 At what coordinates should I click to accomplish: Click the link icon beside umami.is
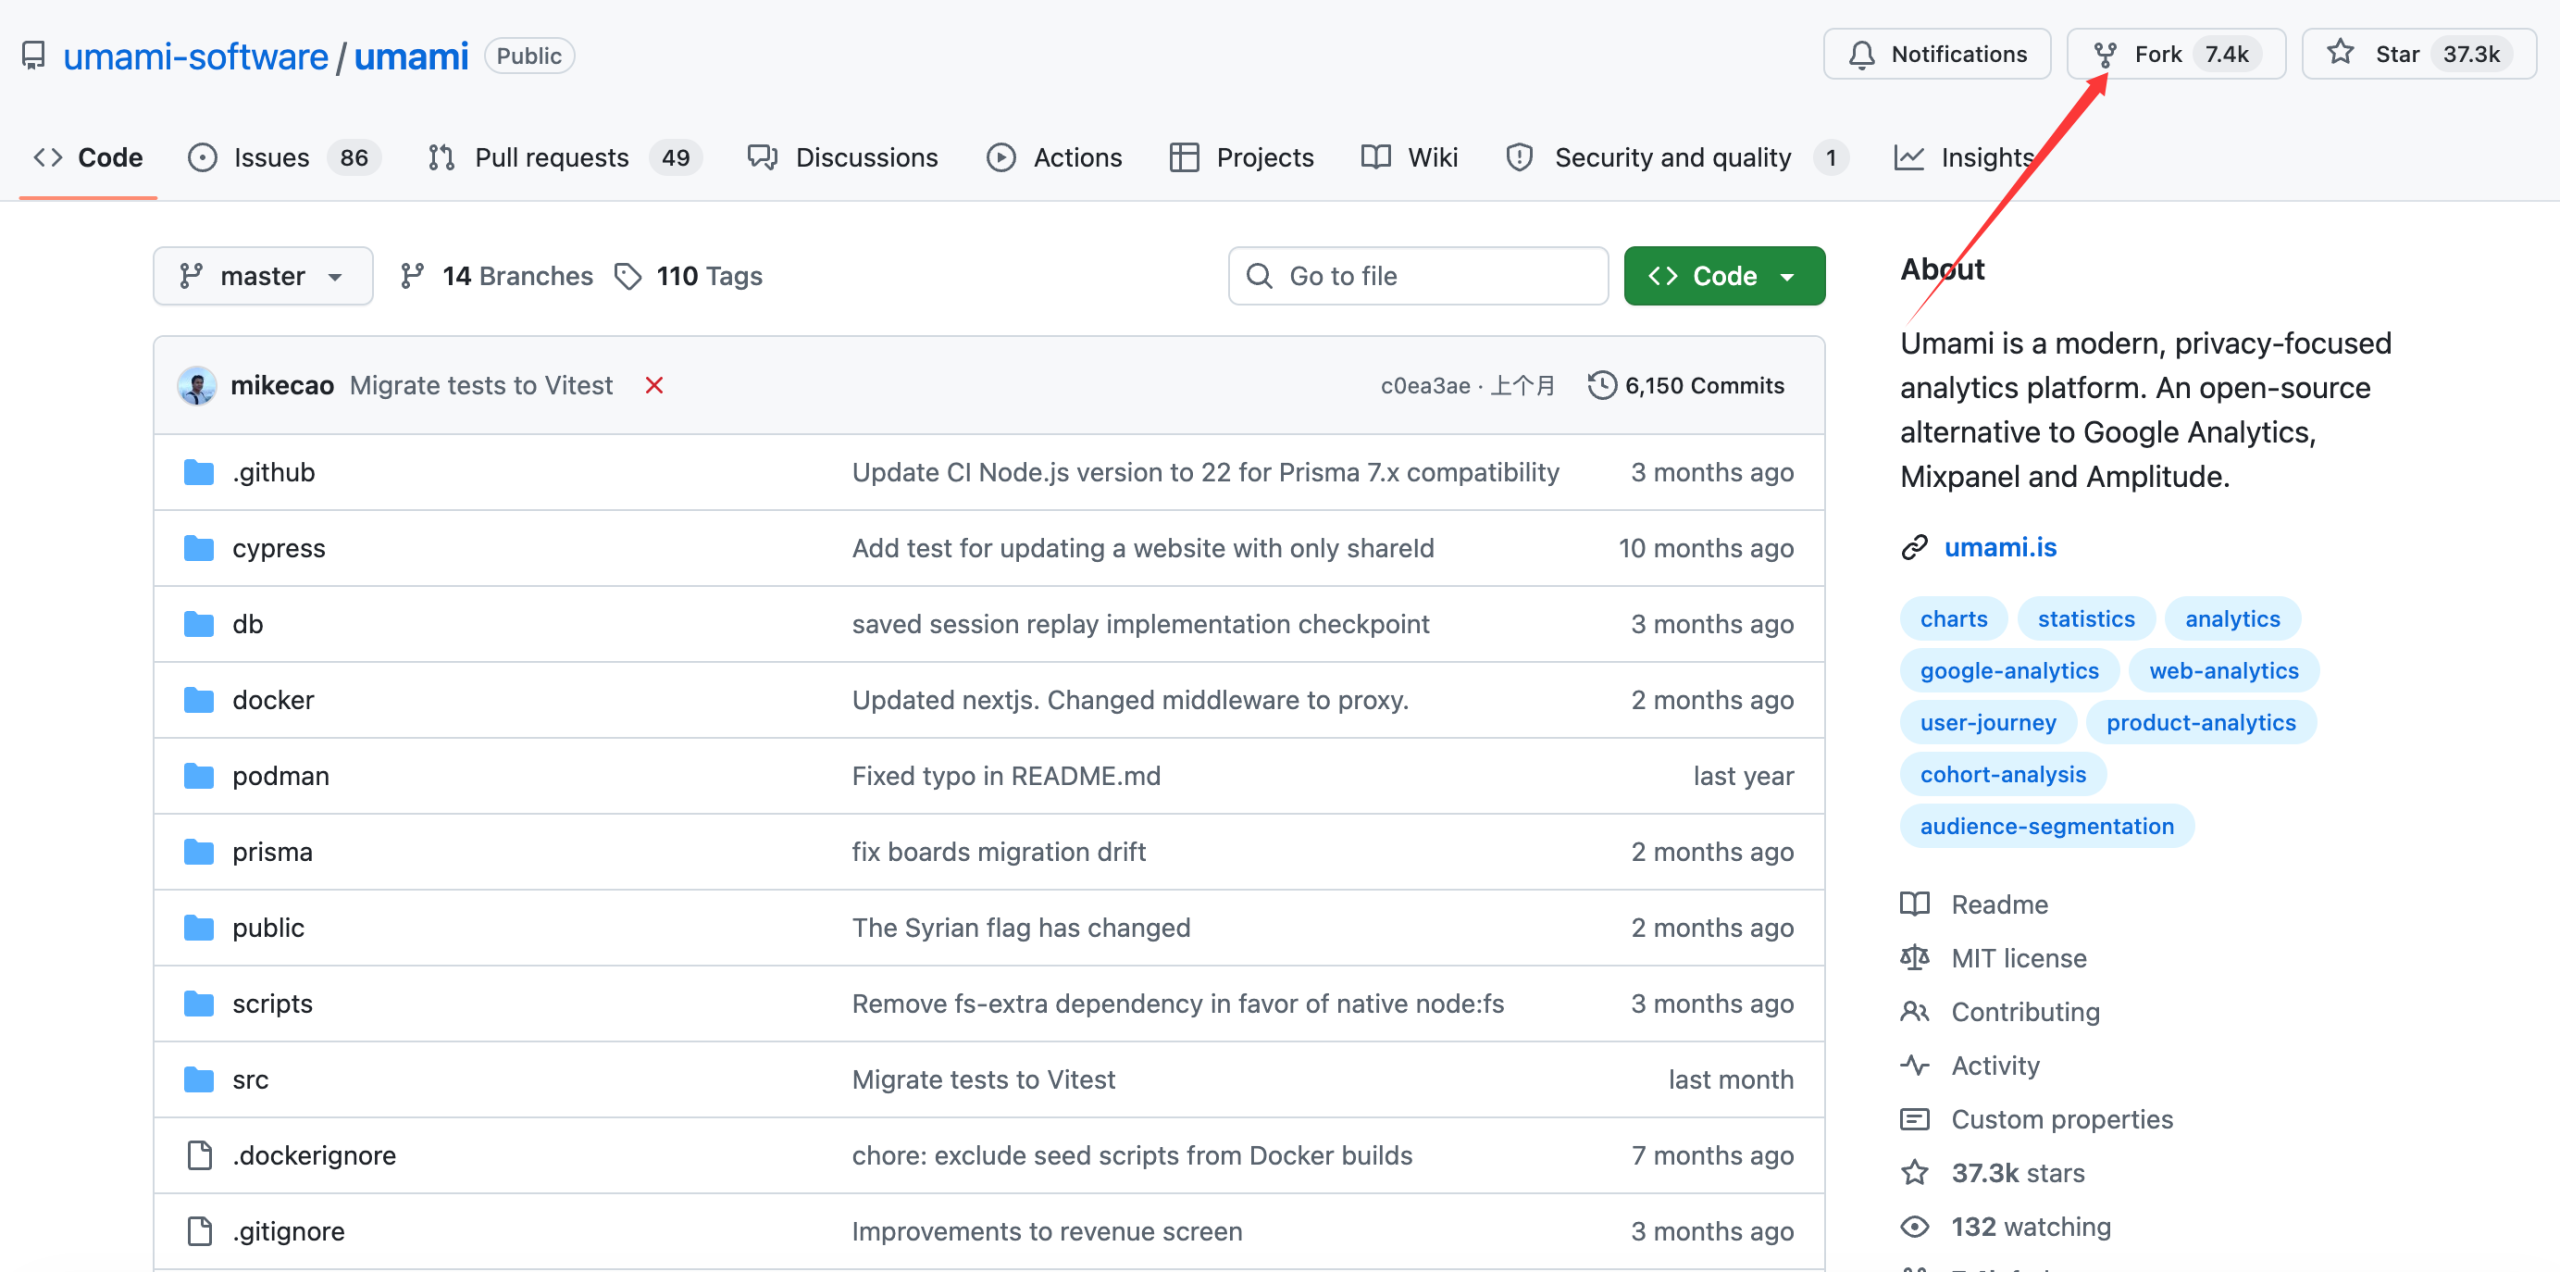point(1914,548)
